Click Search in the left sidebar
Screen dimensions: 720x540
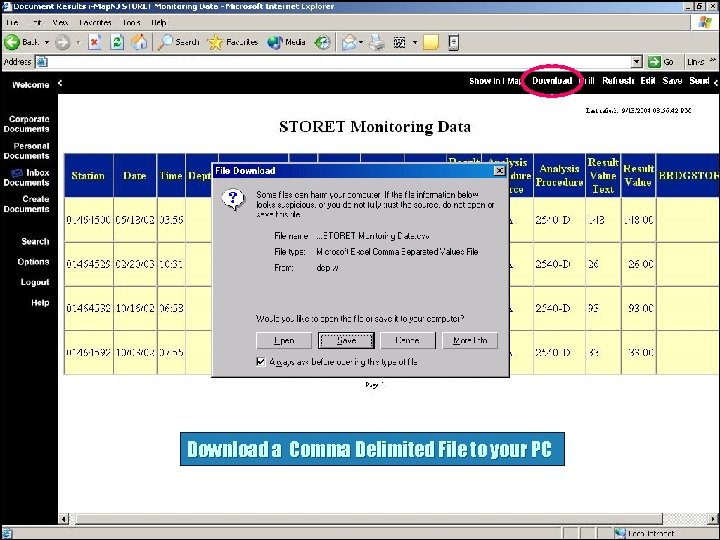pos(35,242)
